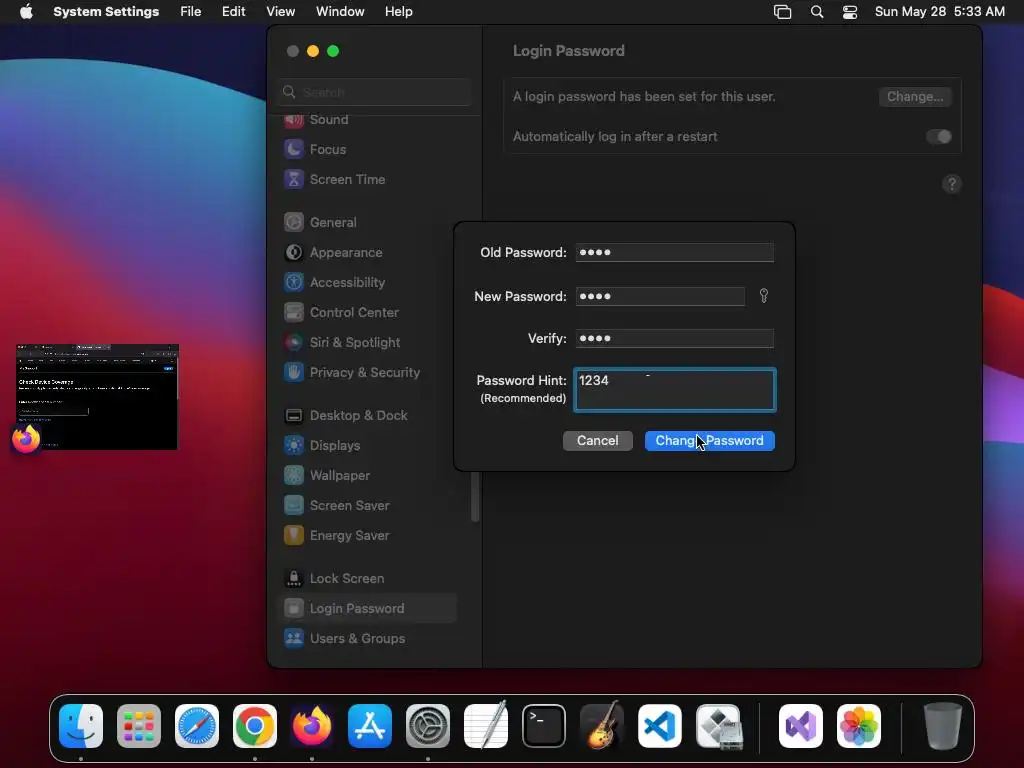Select the Focus sidebar icon

pyautogui.click(x=294, y=149)
